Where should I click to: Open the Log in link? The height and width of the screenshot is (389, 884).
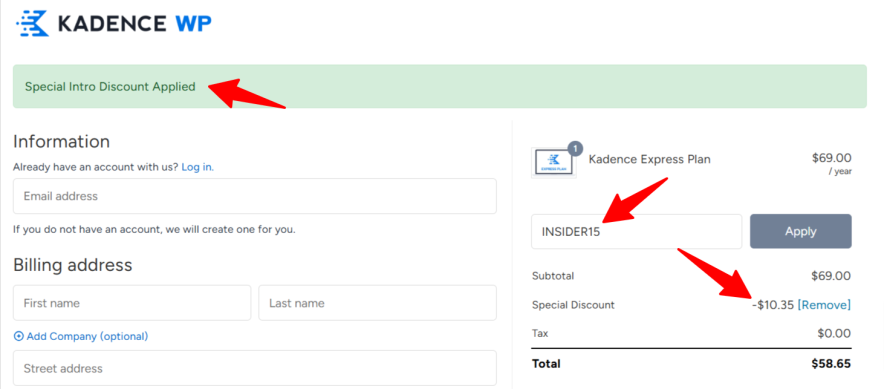197,167
